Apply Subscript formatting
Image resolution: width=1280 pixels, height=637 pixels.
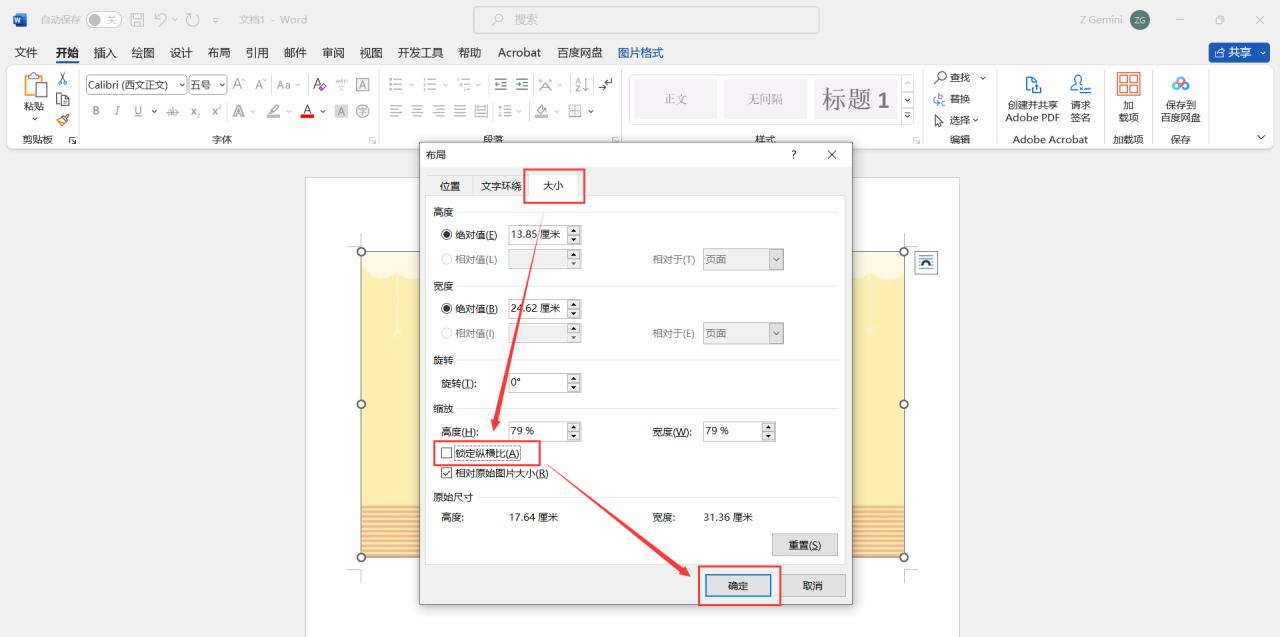tap(195, 111)
